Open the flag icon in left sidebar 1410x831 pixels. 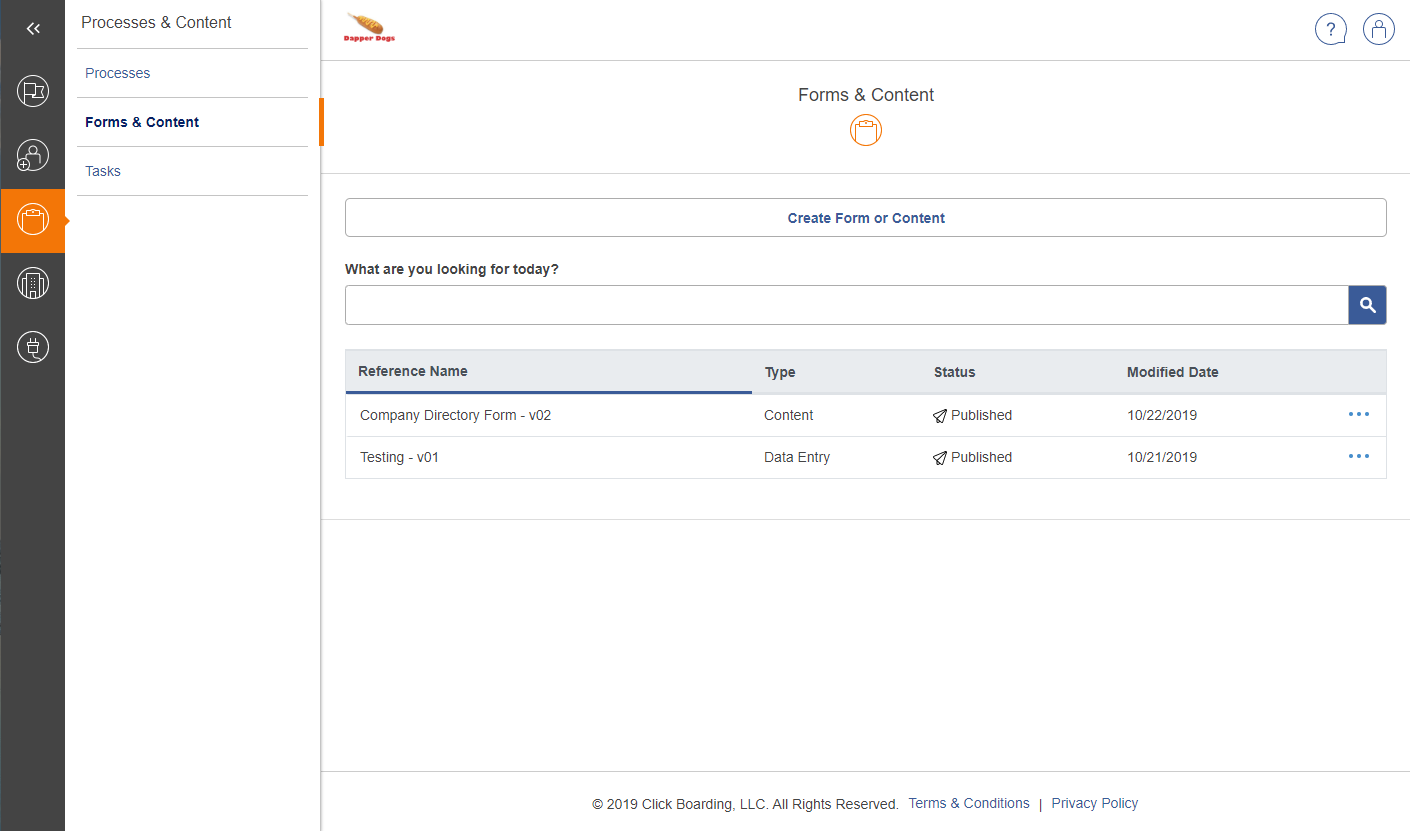(x=33, y=92)
